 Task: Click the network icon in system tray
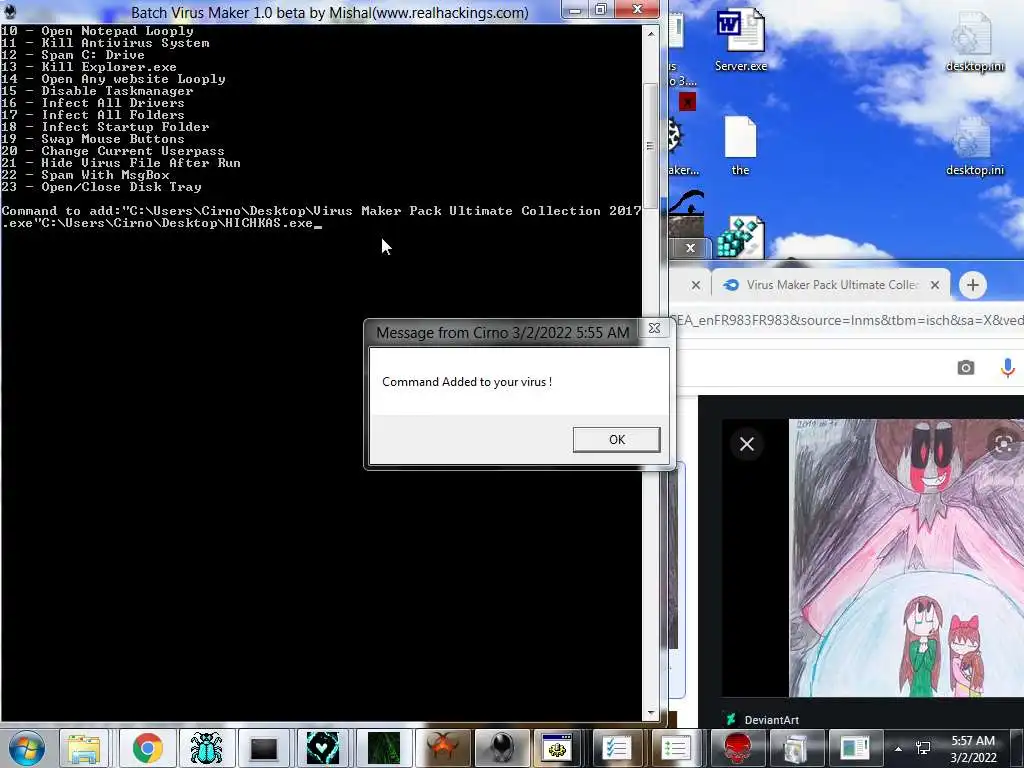coord(923,748)
